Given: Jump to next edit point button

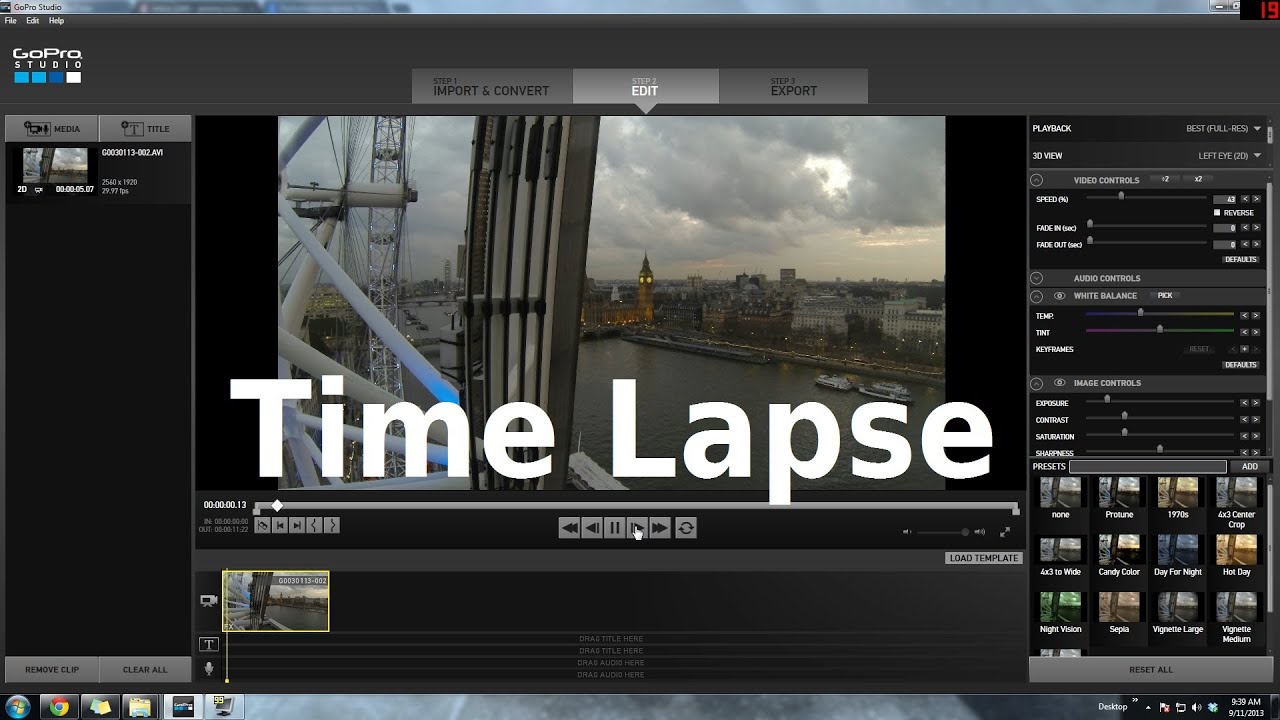Looking at the screenshot, I should click(x=297, y=525).
